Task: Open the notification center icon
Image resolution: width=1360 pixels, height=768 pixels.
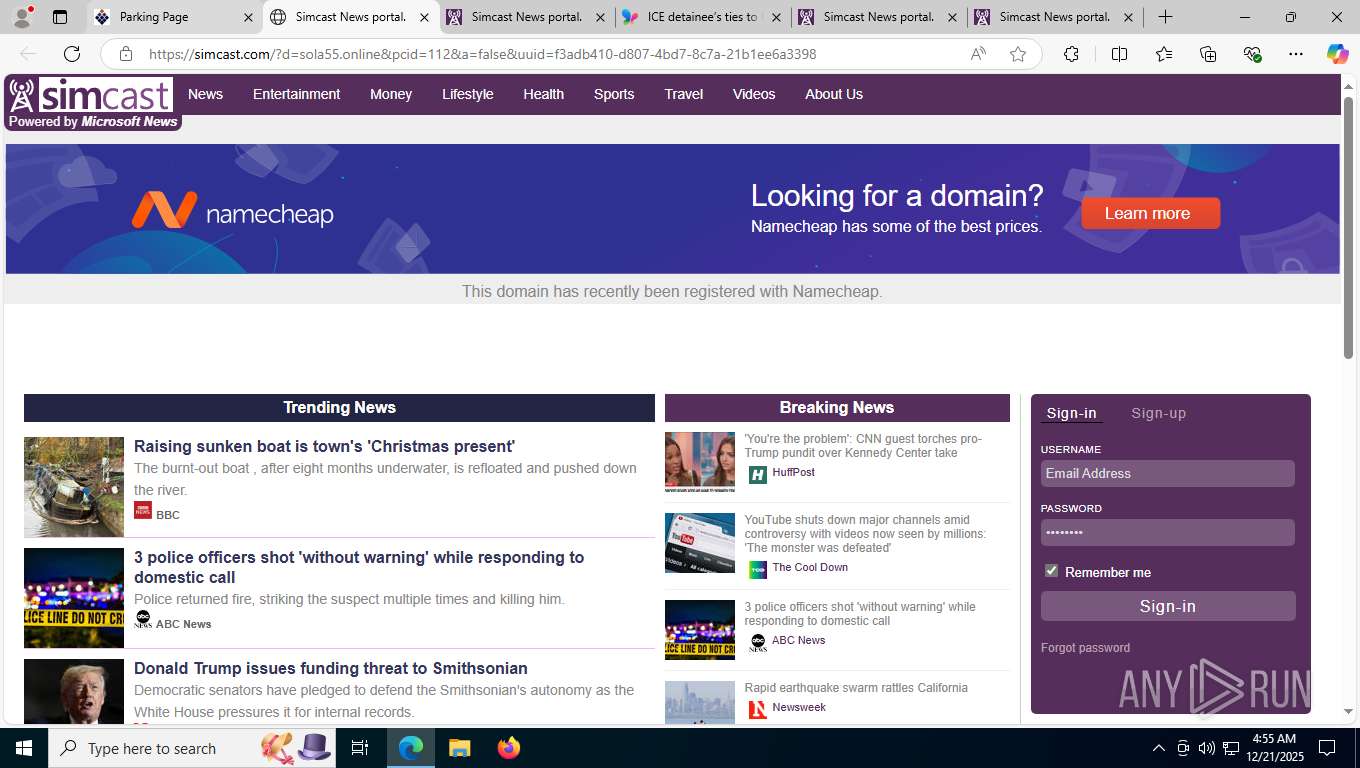Action: click(1327, 748)
